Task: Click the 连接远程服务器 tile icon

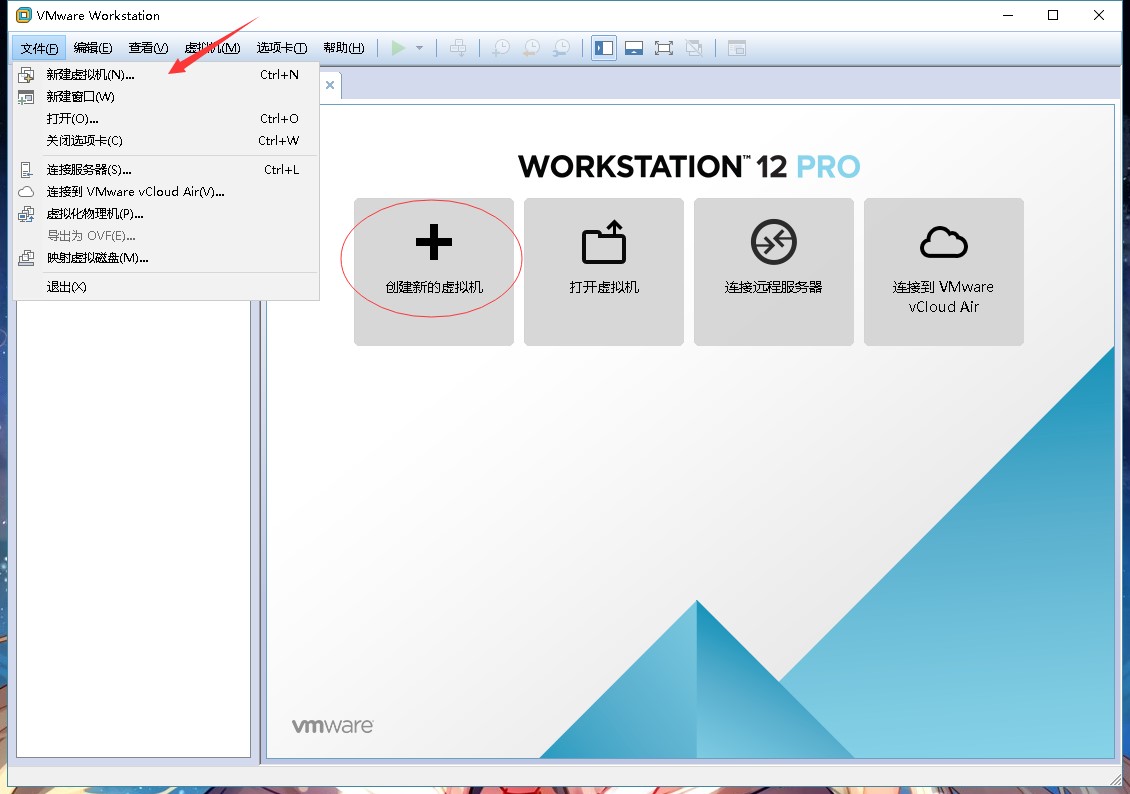Action: (x=773, y=242)
